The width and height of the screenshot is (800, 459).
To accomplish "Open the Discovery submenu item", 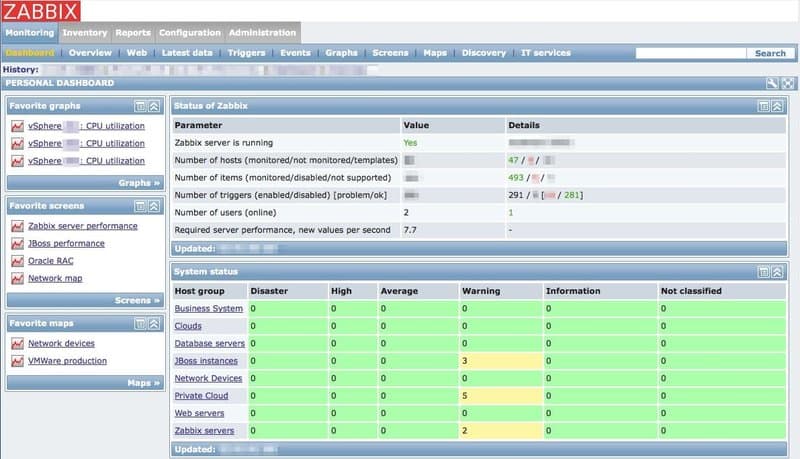I will [x=484, y=53].
